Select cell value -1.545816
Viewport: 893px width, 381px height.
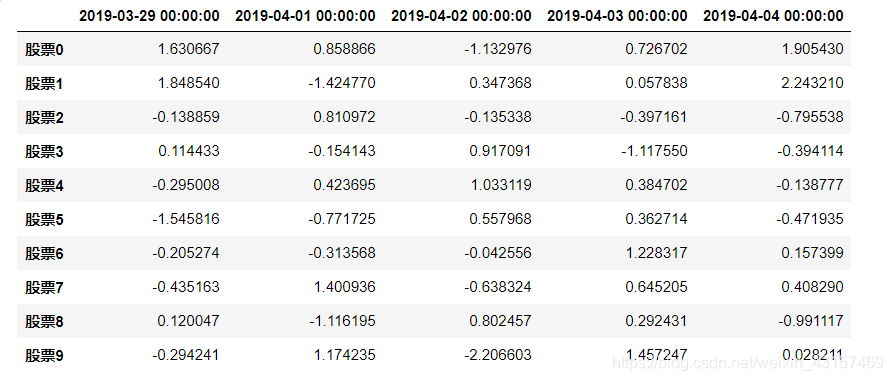186,219
